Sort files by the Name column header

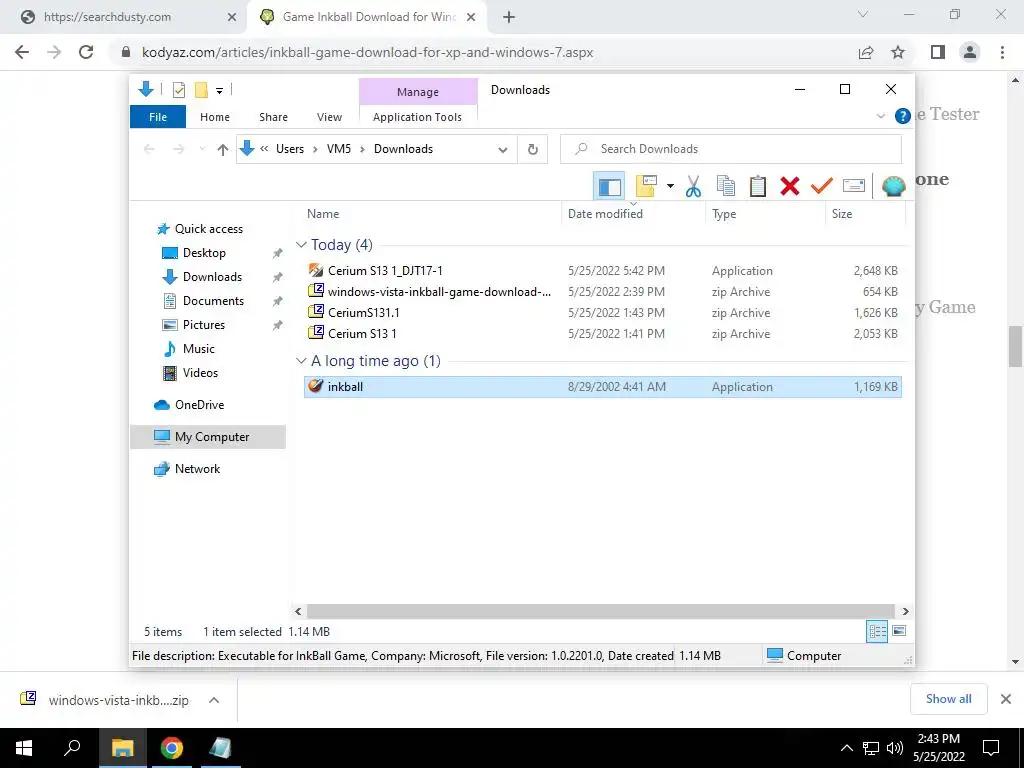tap(323, 214)
